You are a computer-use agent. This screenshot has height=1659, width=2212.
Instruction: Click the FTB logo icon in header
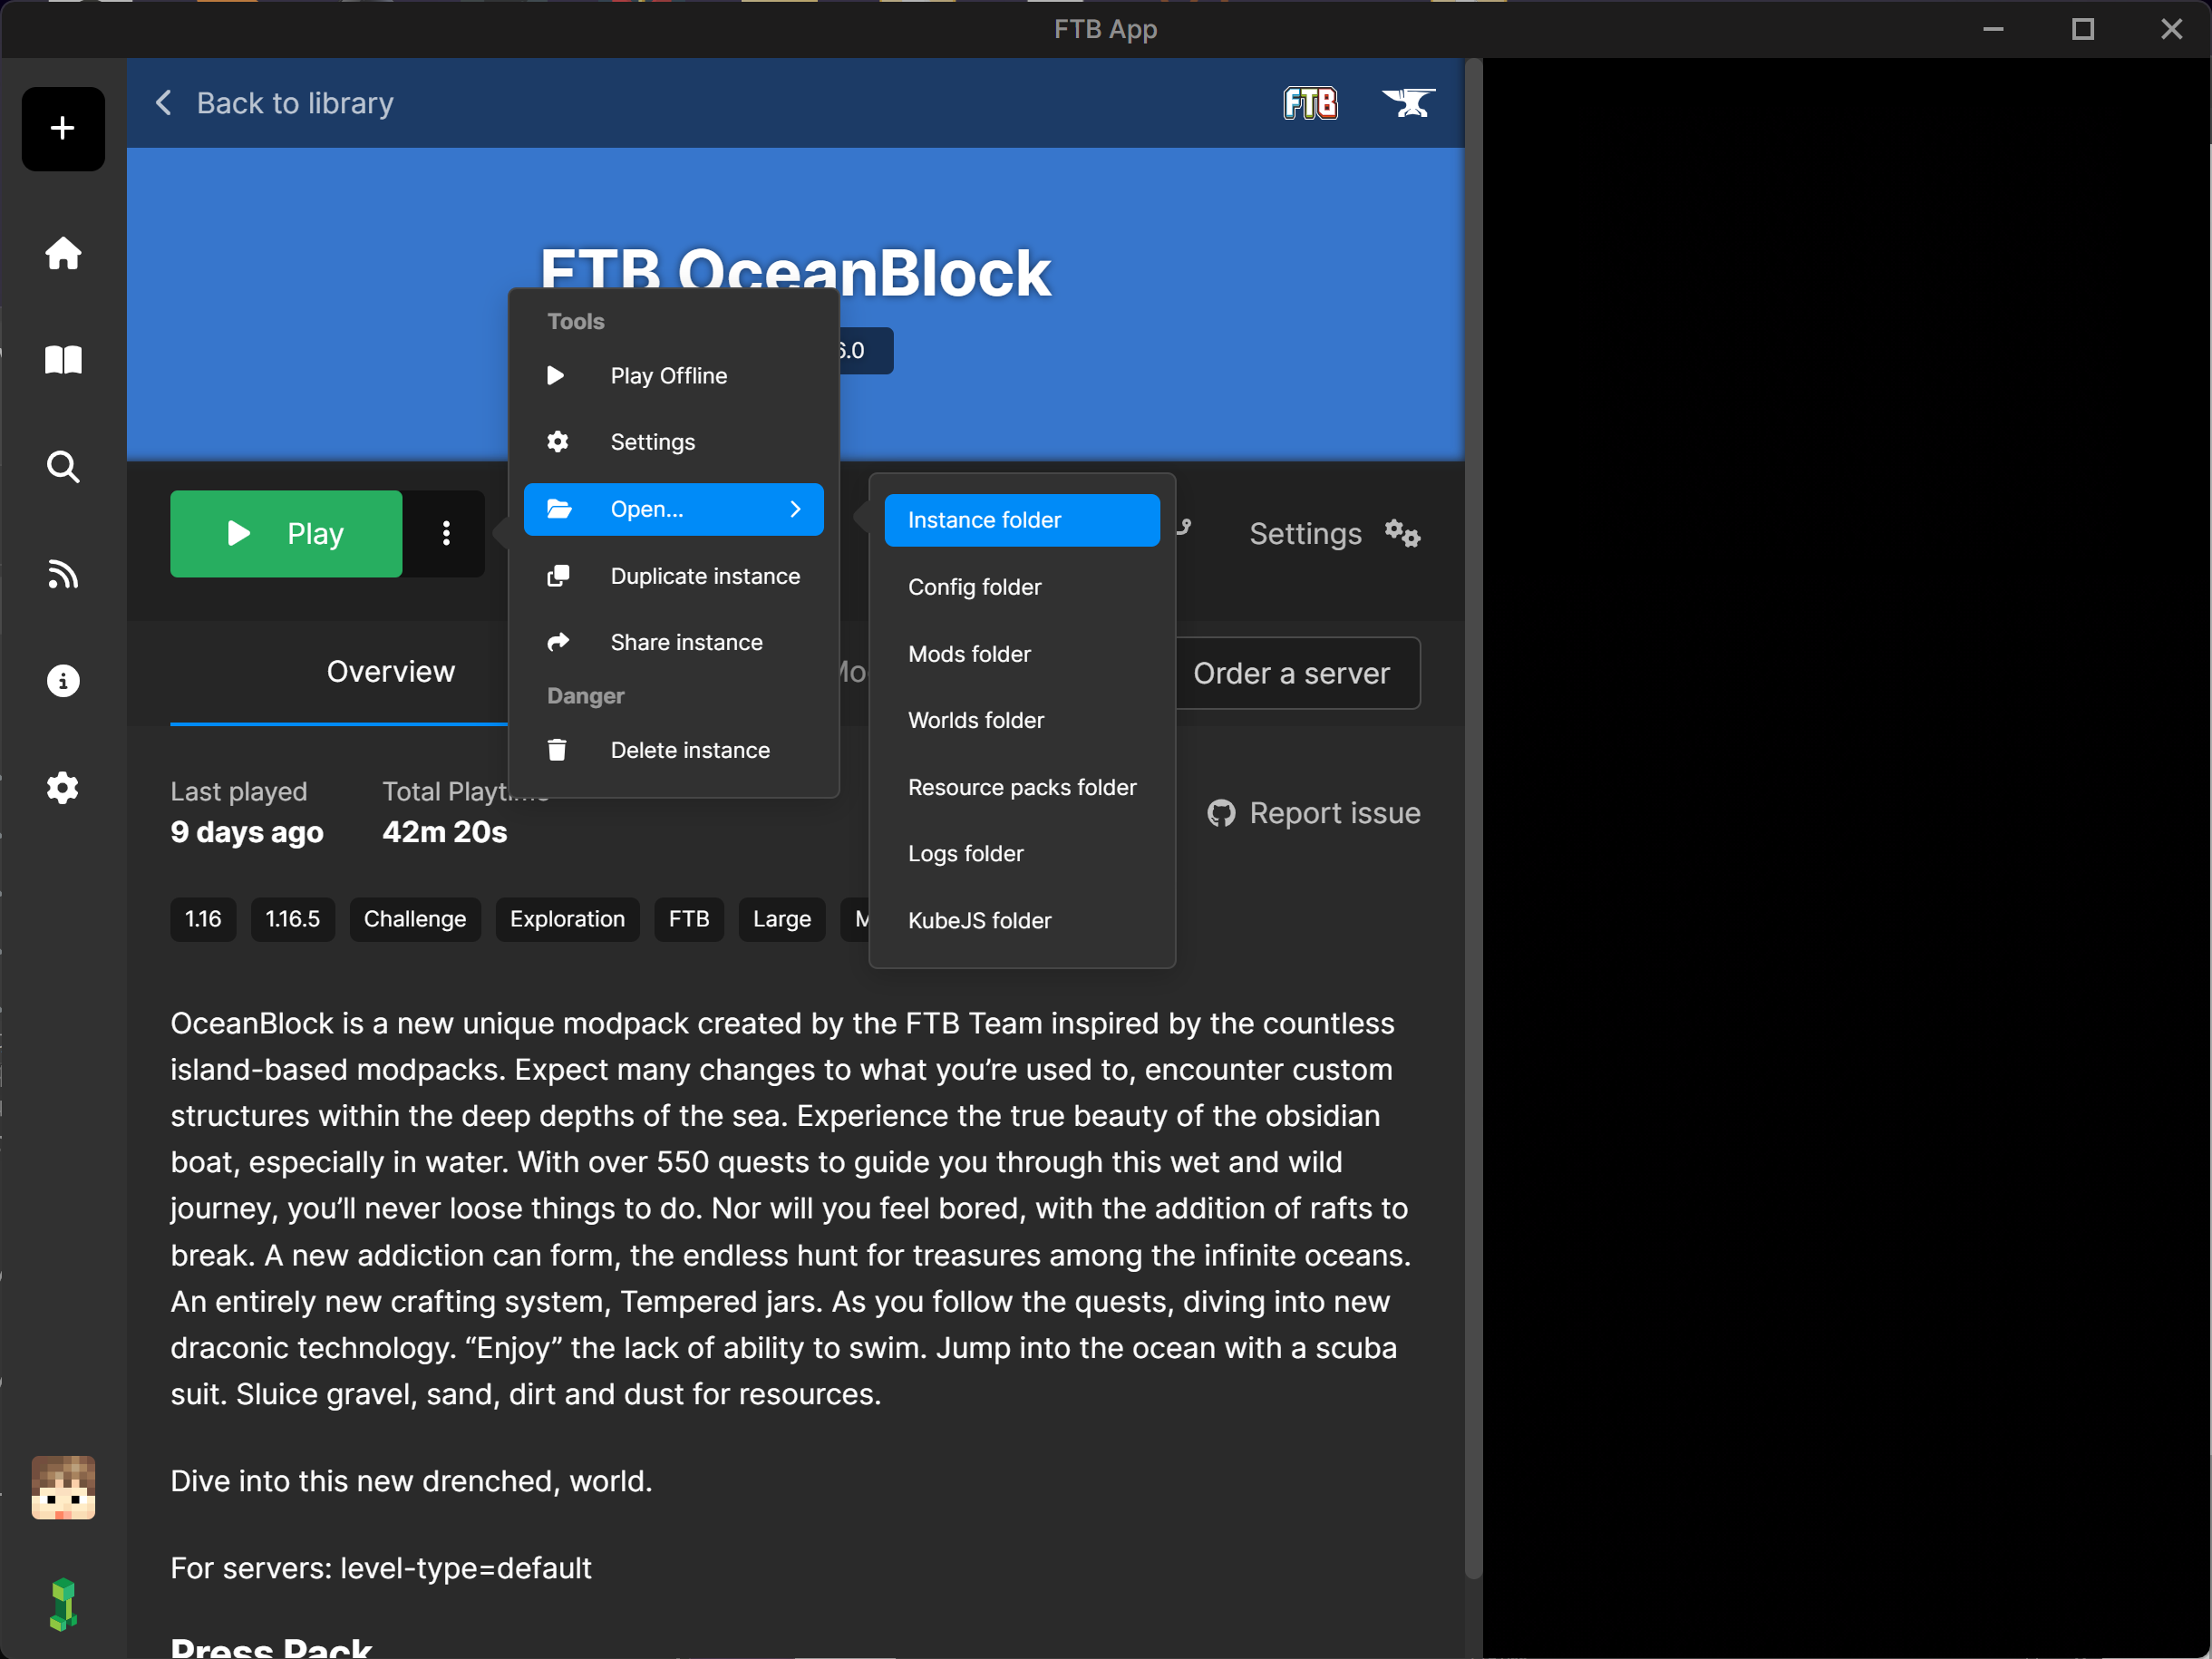point(1310,103)
